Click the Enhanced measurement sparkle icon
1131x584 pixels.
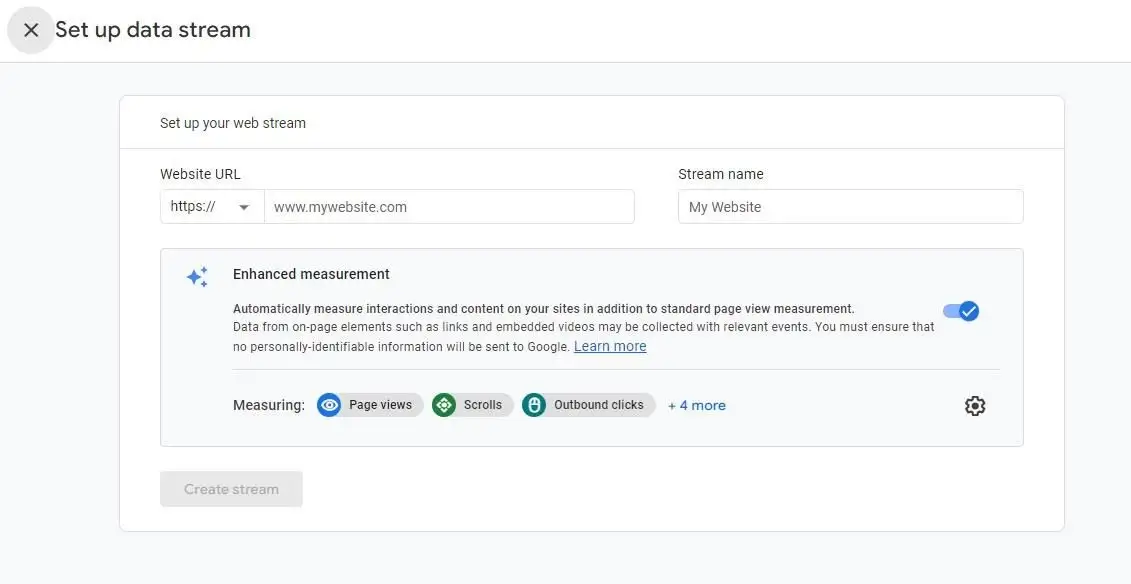pyautogui.click(x=197, y=277)
